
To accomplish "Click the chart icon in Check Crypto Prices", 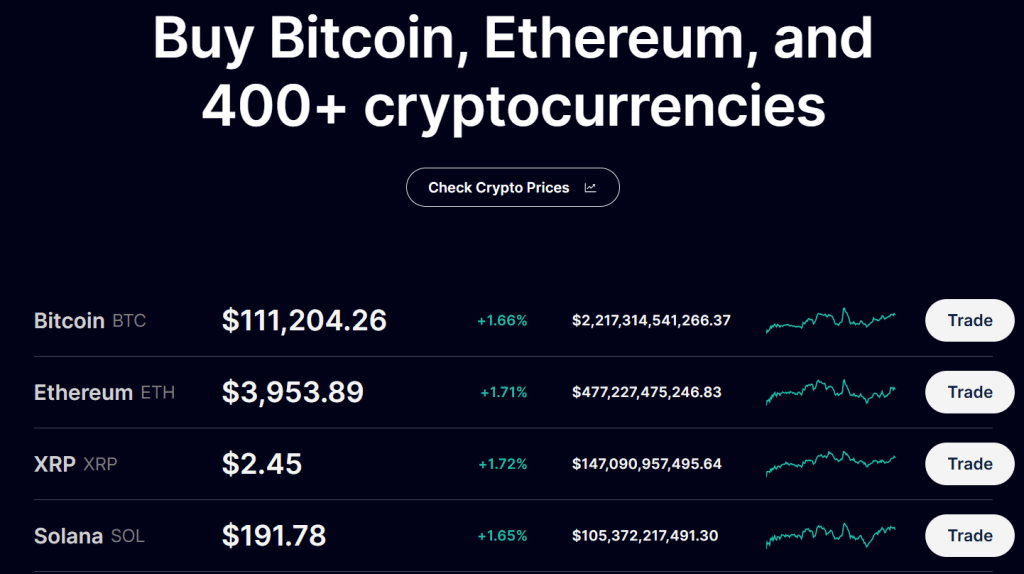I will [591, 188].
